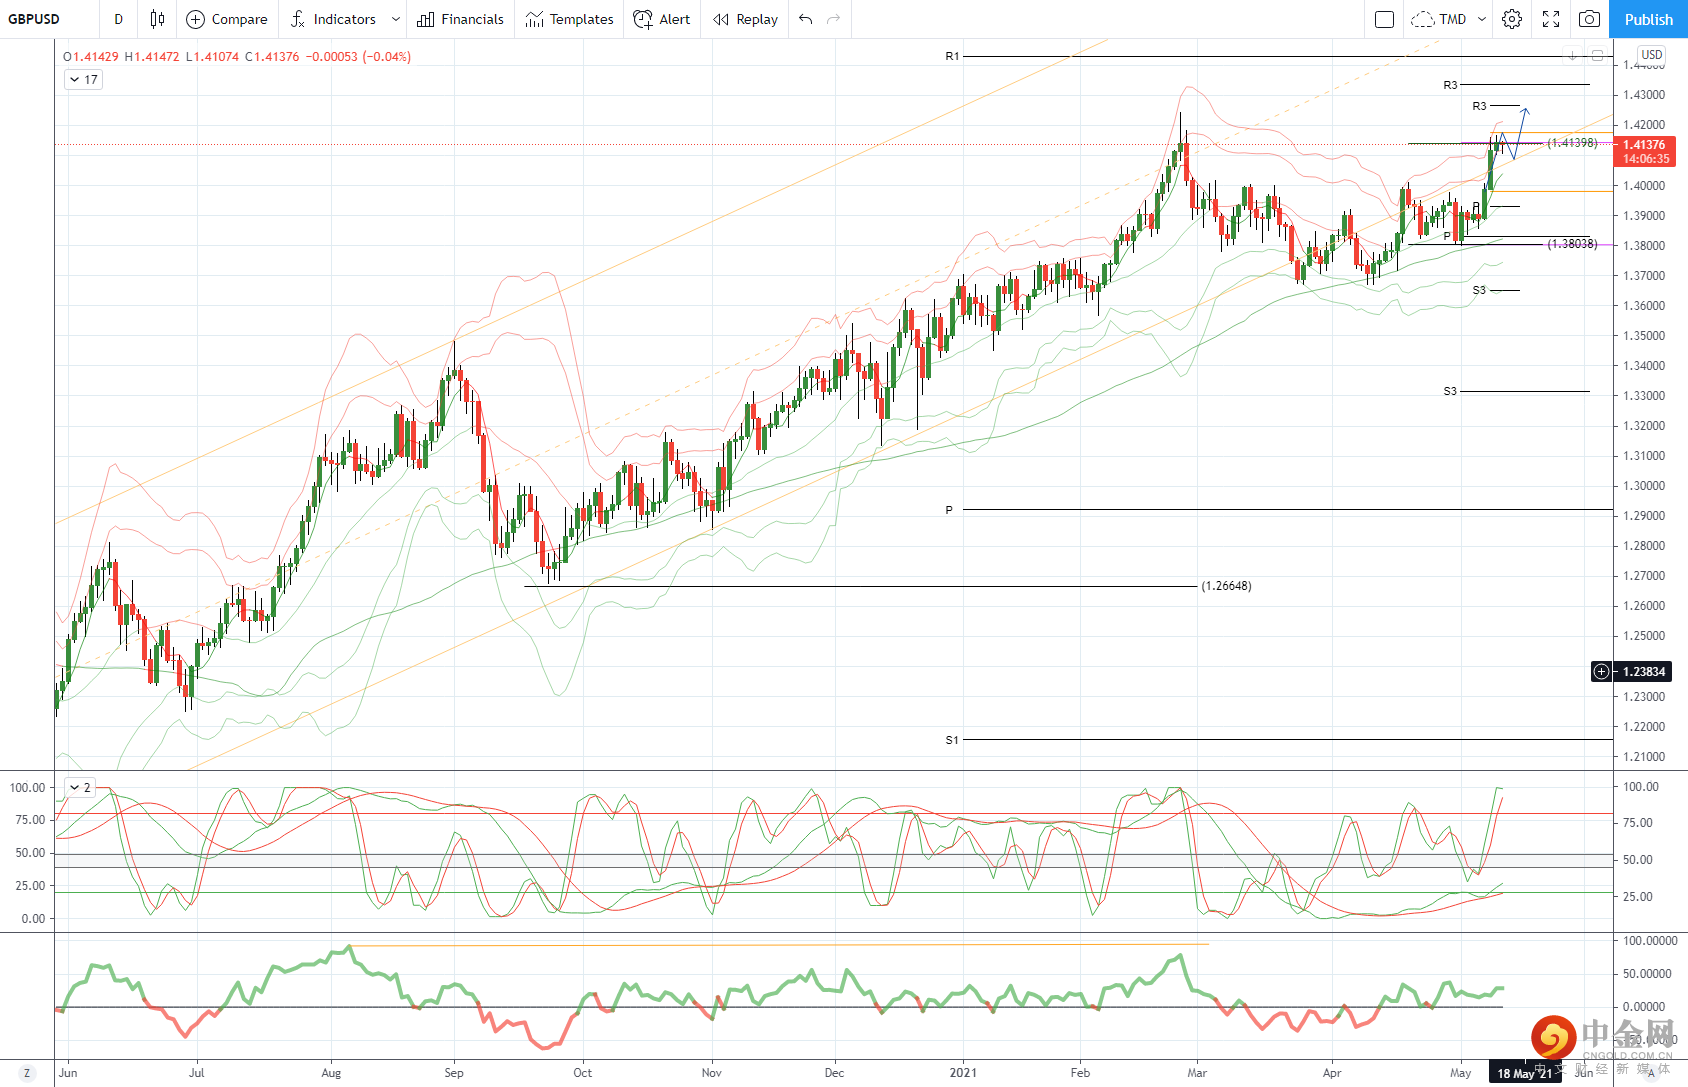Open the select layout square icon
This screenshot has height=1087, width=1688.
pos(1385,19)
